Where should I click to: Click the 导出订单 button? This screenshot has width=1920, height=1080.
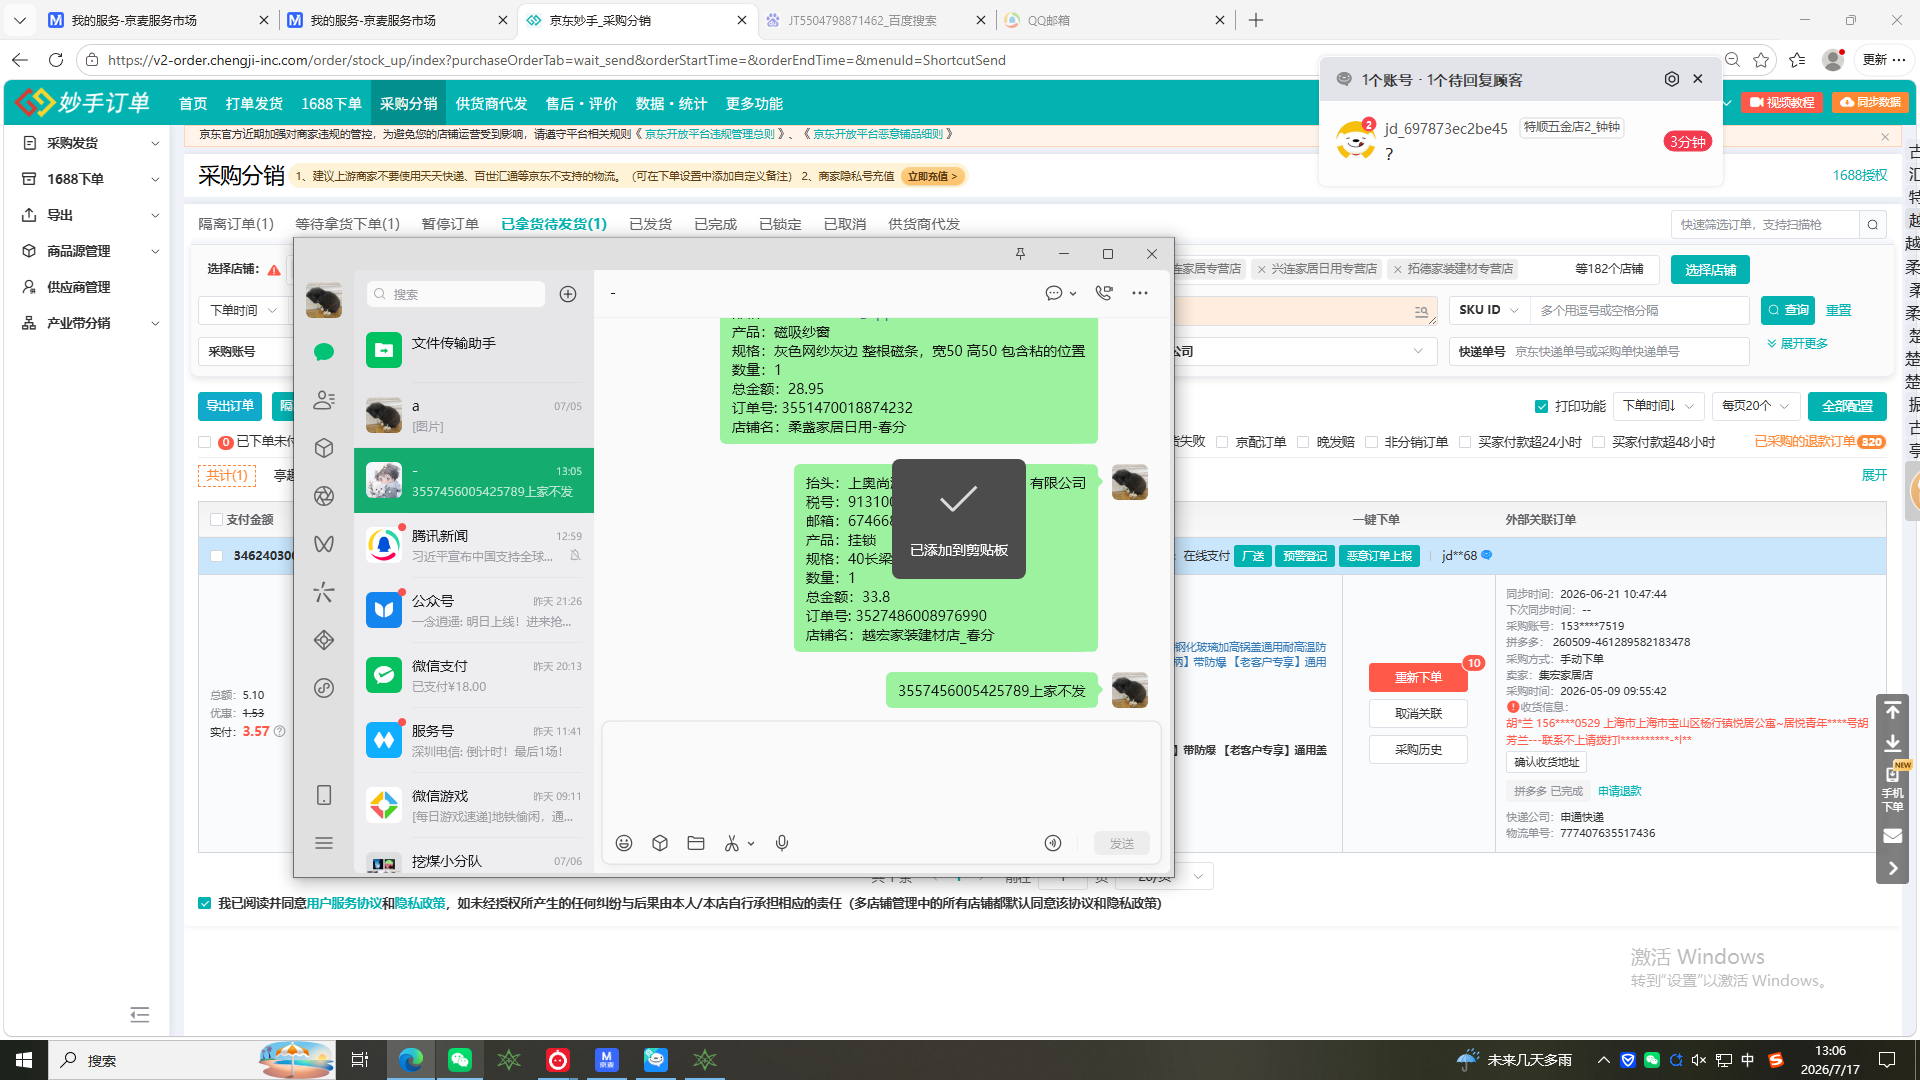[x=230, y=406]
